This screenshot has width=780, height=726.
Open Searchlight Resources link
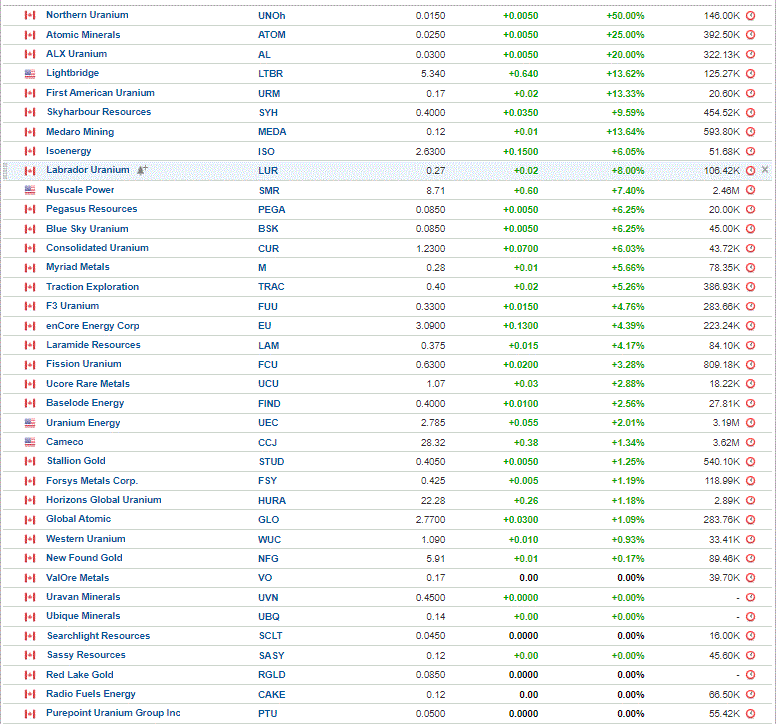coord(98,636)
